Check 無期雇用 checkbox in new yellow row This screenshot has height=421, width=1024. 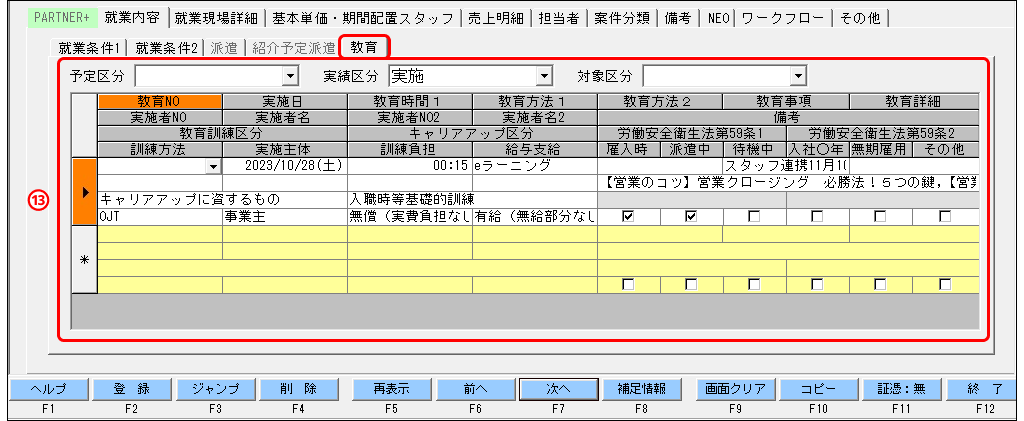click(x=880, y=285)
